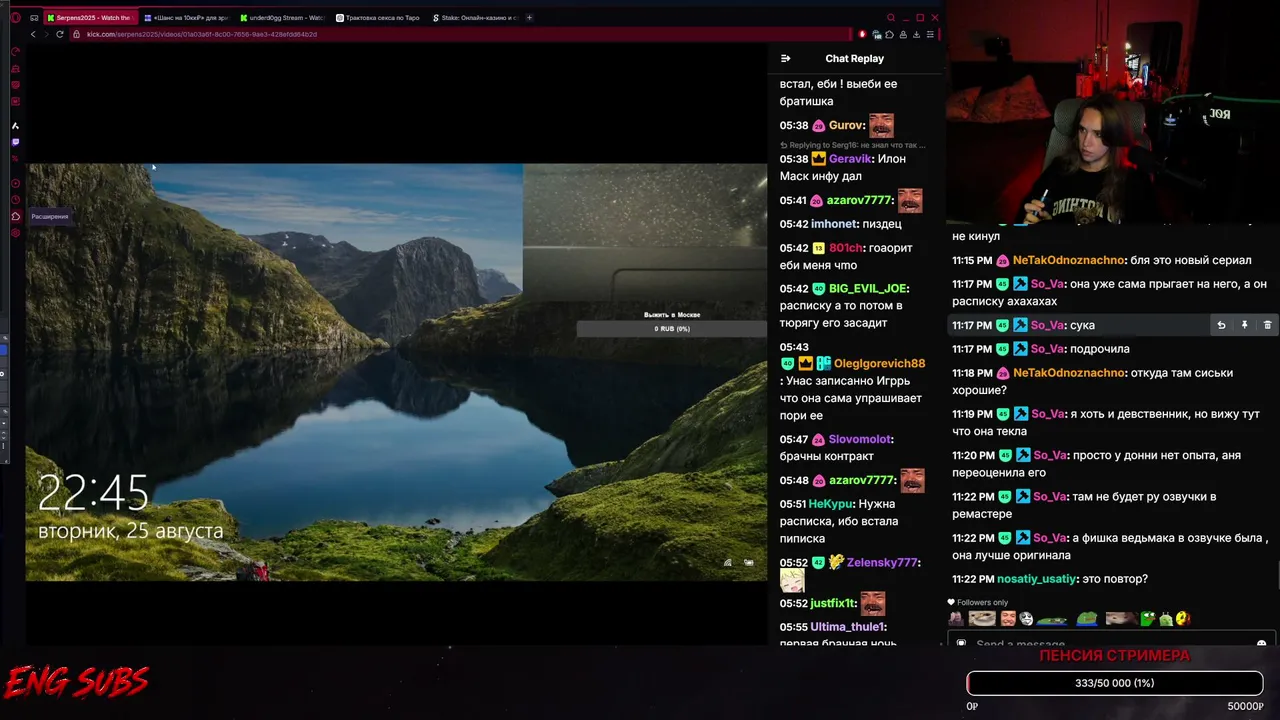Screen dimensions: 1280x720
Task: Open Slovomolot's chat username
Action: [x=861, y=440]
